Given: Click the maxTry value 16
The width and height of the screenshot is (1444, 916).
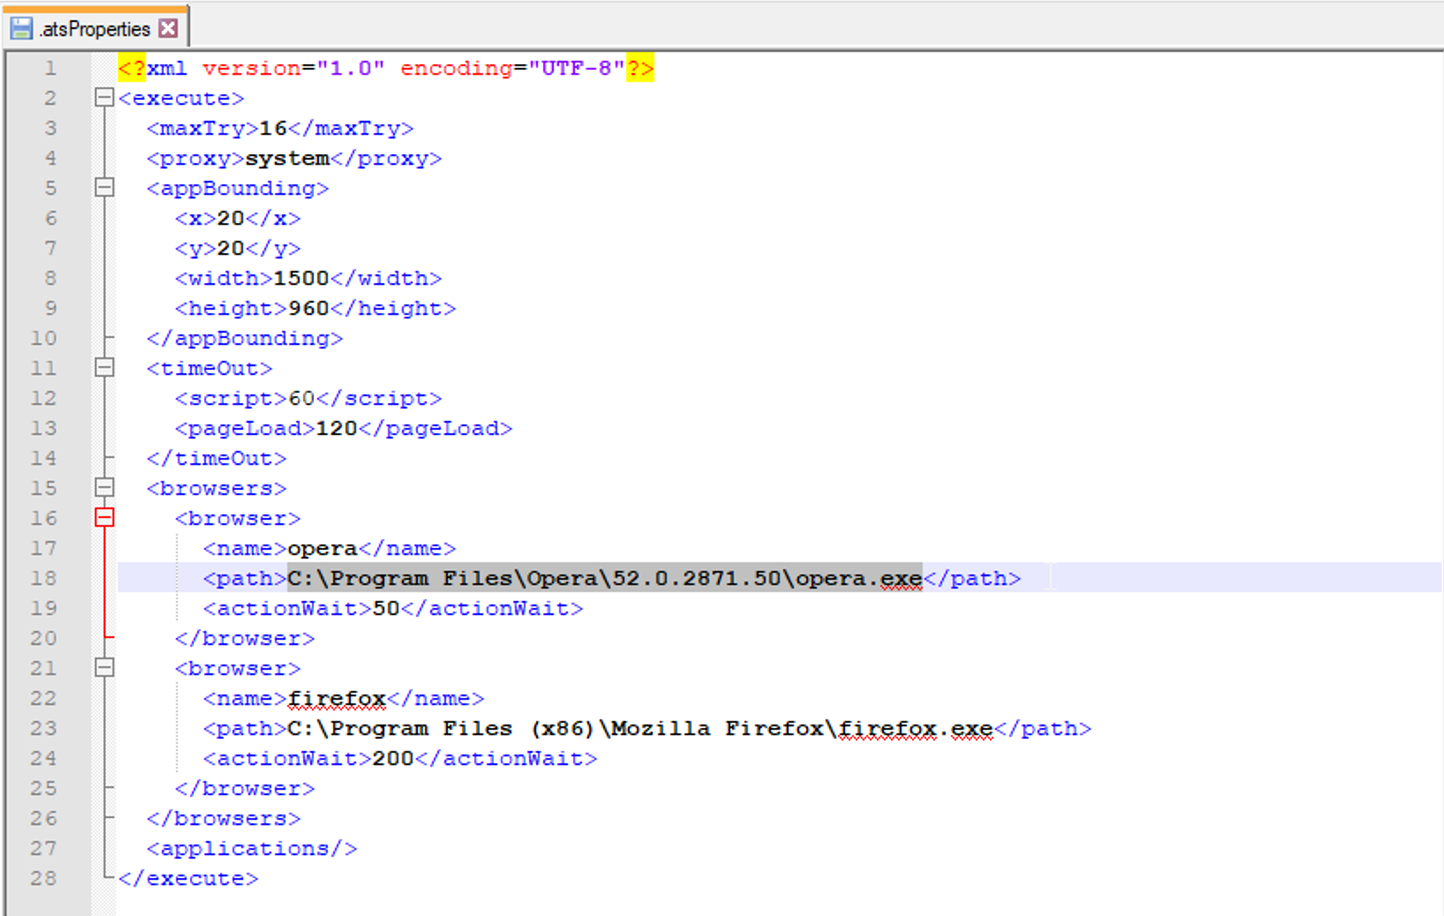Looking at the screenshot, I should point(273,128).
